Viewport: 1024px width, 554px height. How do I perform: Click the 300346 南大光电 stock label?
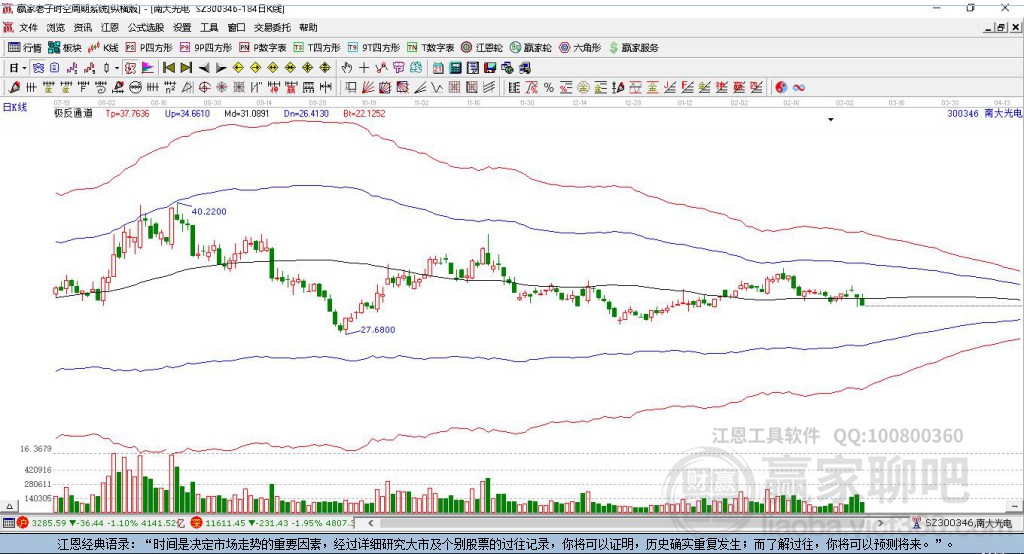coord(985,113)
